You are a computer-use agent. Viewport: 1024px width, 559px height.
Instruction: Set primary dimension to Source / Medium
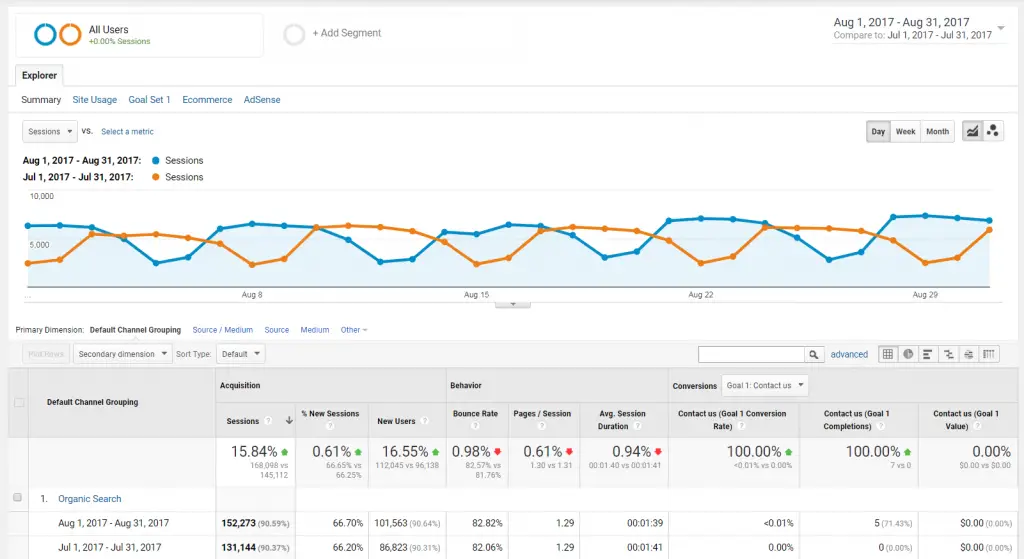point(222,330)
